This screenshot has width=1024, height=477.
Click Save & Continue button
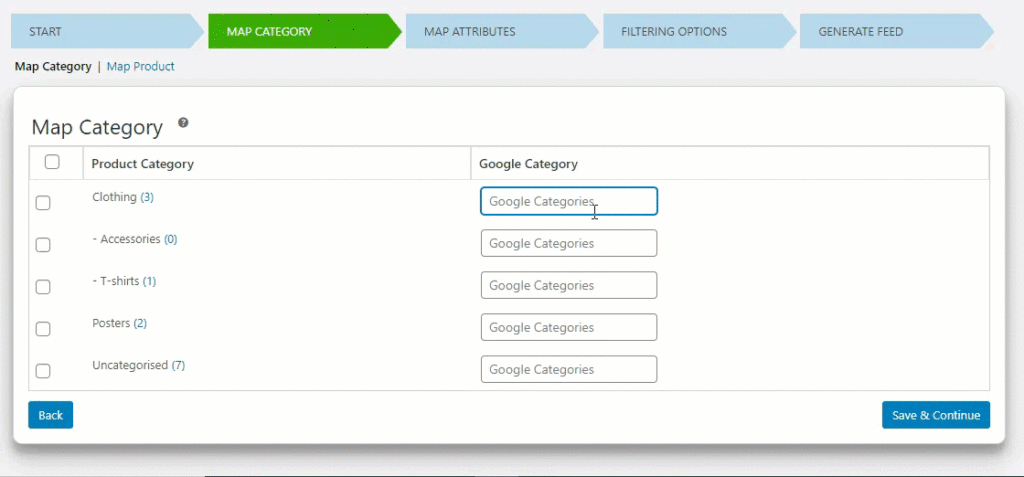[x=936, y=415]
